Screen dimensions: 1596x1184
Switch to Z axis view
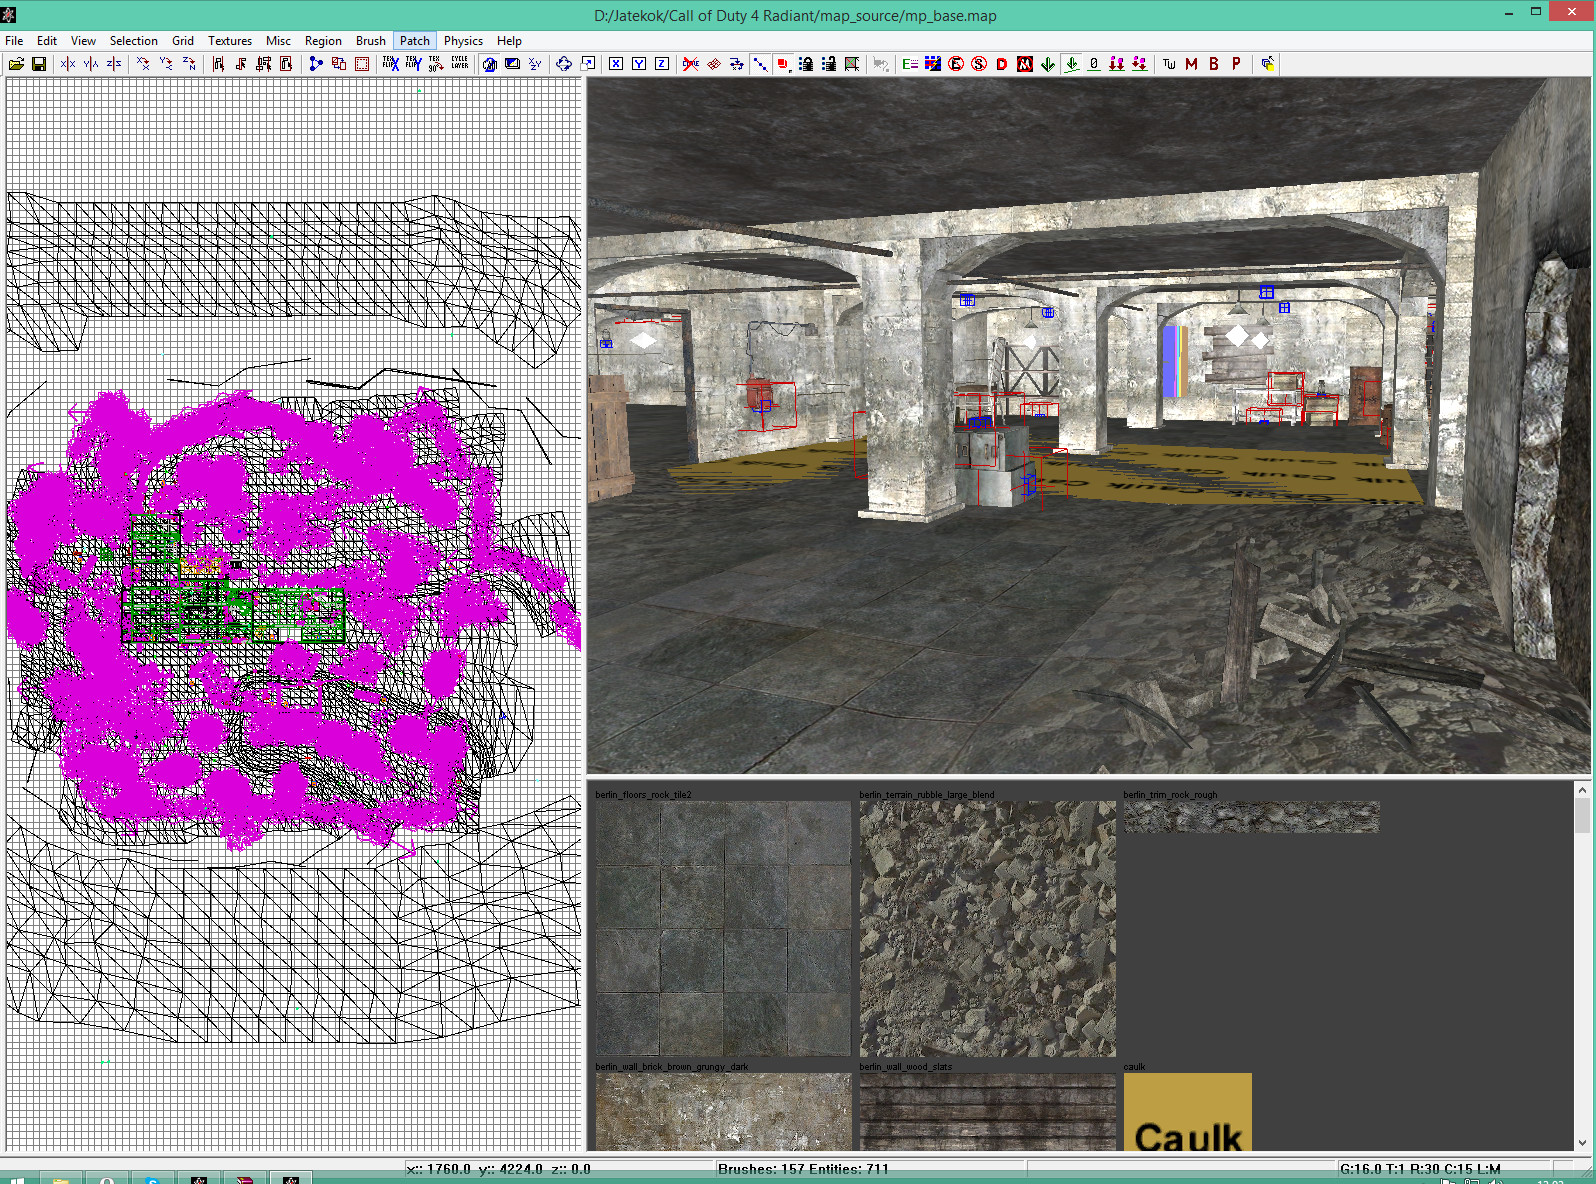click(x=662, y=64)
